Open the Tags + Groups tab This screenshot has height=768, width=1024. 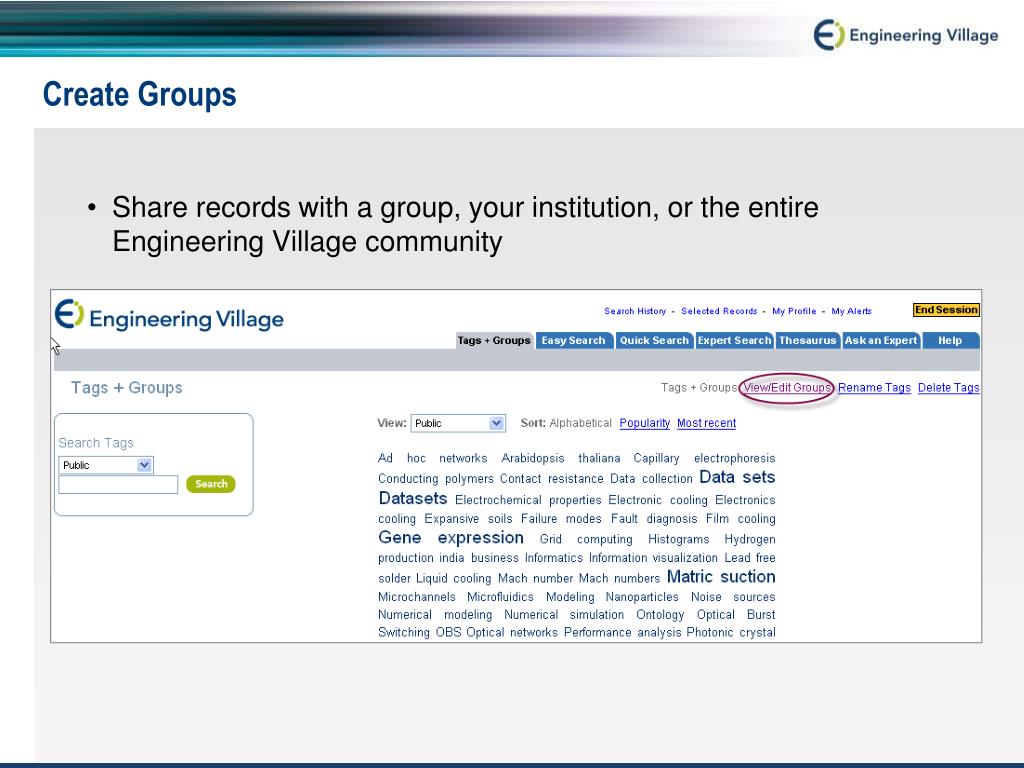[x=494, y=340]
